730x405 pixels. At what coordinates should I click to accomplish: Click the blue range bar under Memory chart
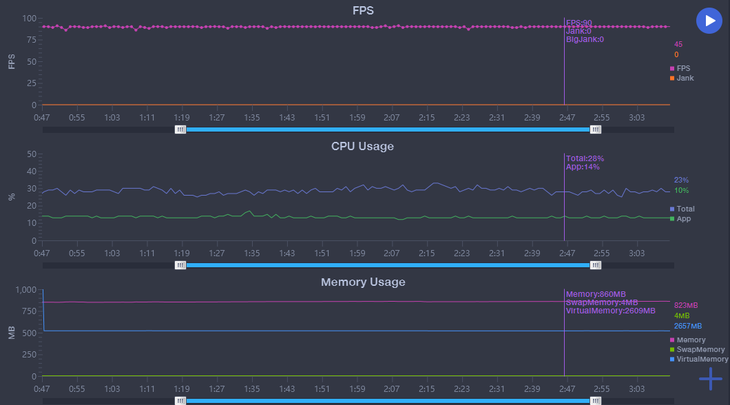pos(388,400)
